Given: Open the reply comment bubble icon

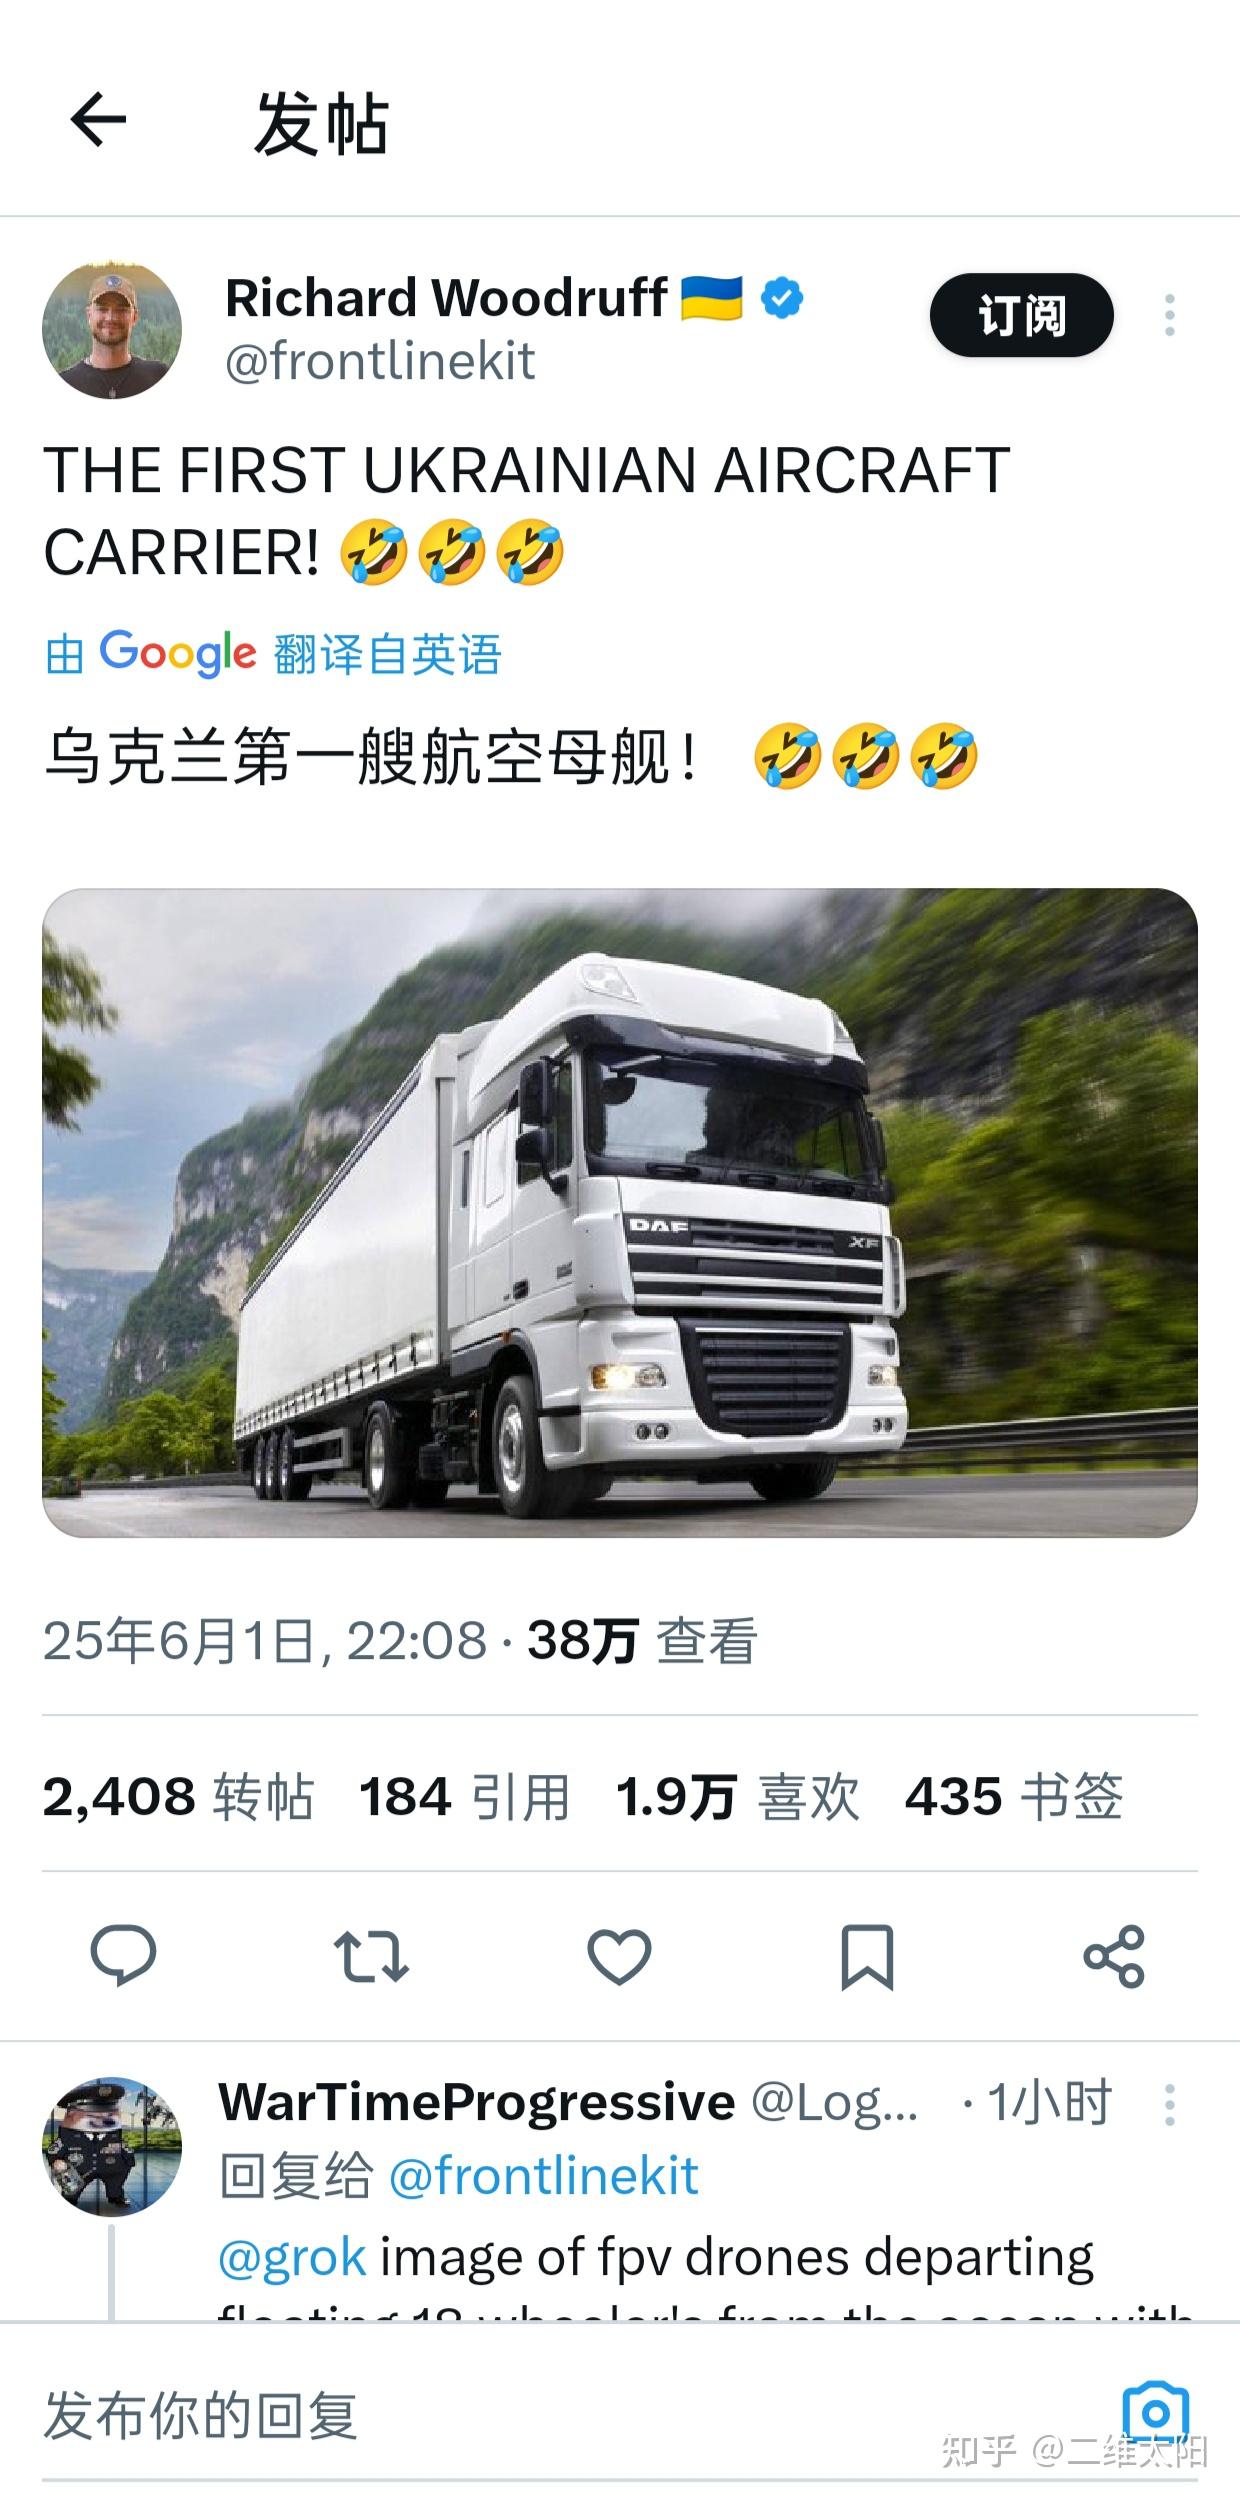Looking at the screenshot, I should click(123, 1955).
